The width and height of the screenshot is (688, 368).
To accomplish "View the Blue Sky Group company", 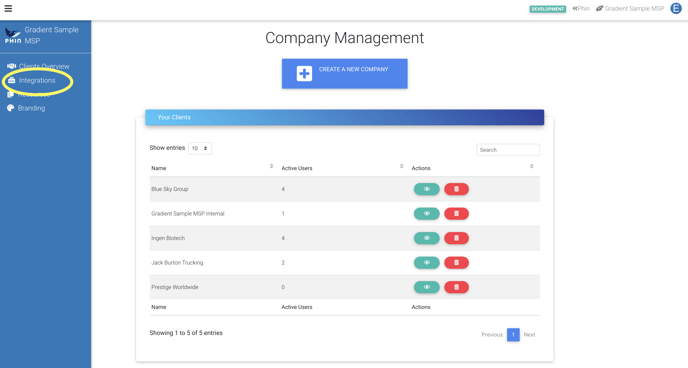I will pyautogui.click(x=426, y=189).
